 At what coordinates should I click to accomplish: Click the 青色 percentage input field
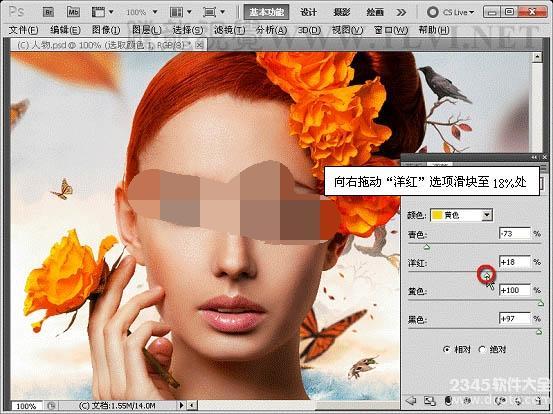(x=515, y=233)
